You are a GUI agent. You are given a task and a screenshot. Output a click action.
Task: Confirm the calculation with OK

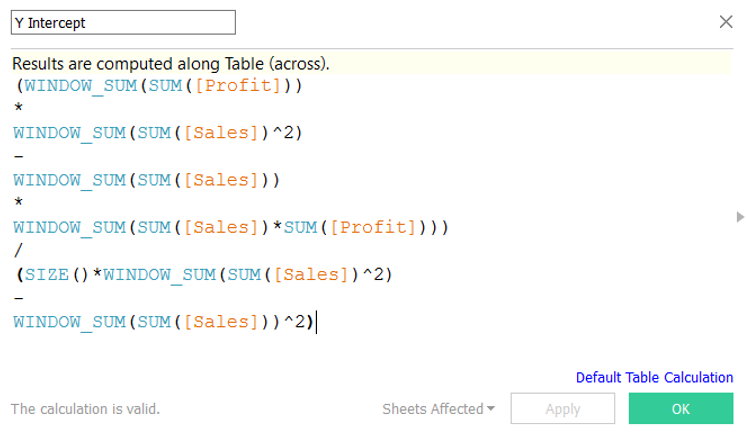coord(681,409)
